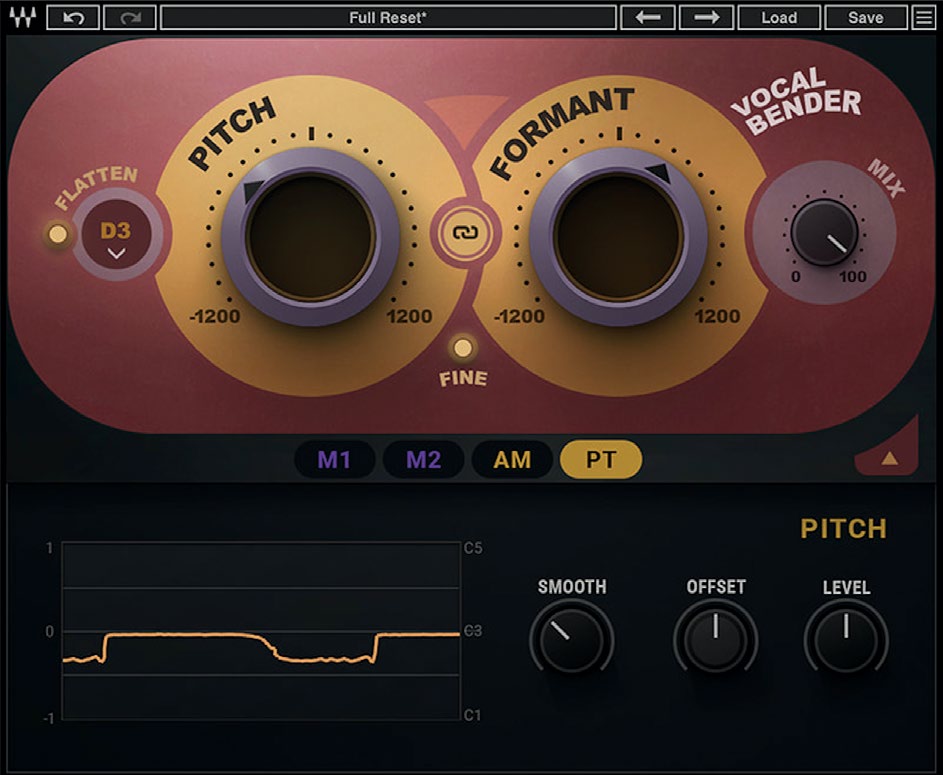Screen dimensions: 943x775
Task: Click the C5 graph label
Action: [473, 548]
